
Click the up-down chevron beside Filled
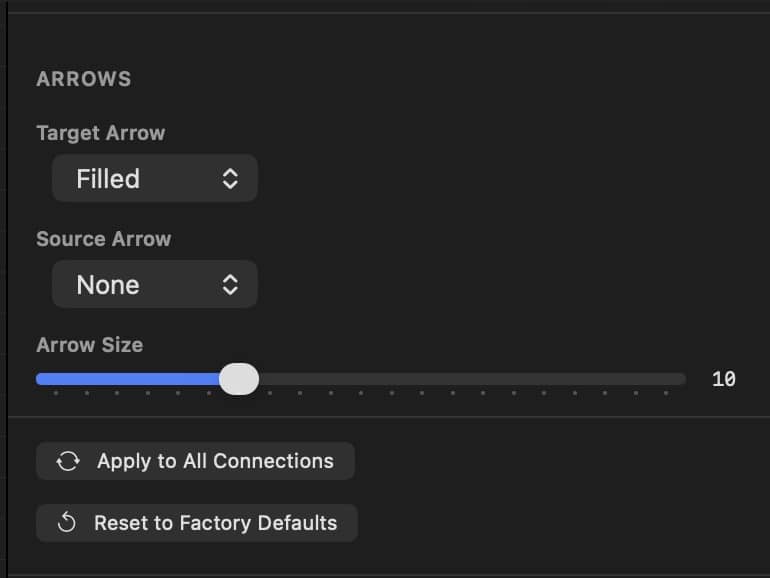tap(230, 179)
